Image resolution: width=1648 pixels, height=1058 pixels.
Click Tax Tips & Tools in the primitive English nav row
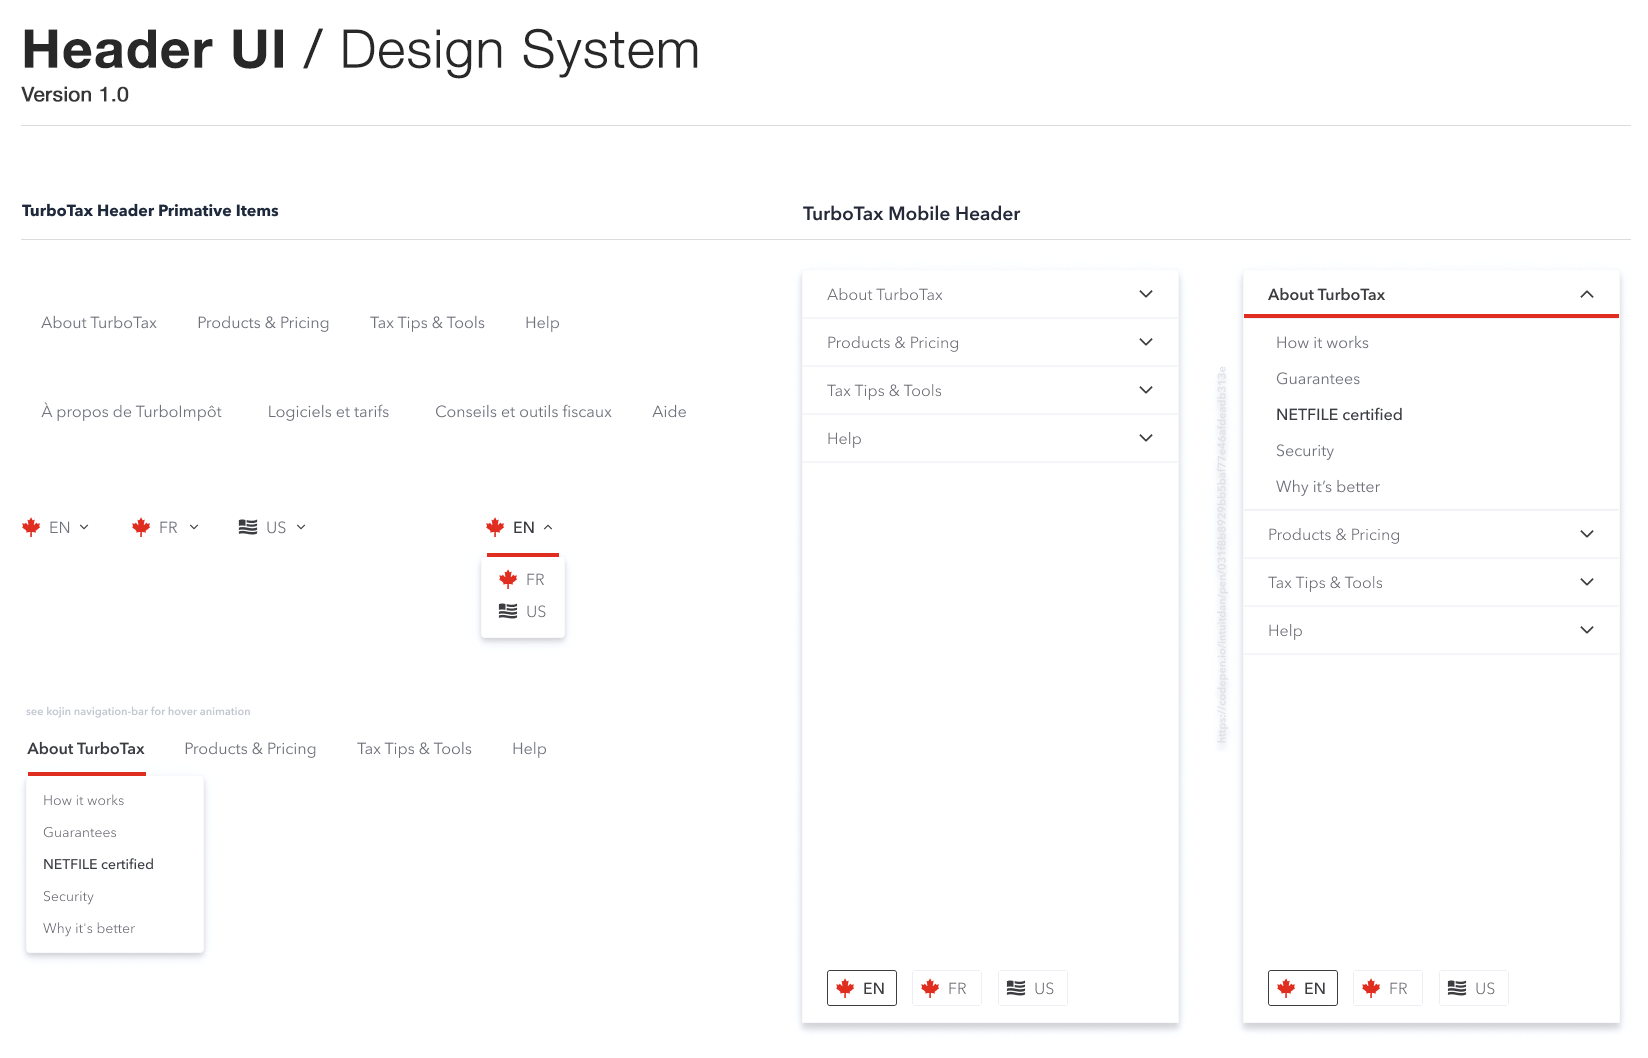click(427, 323)
